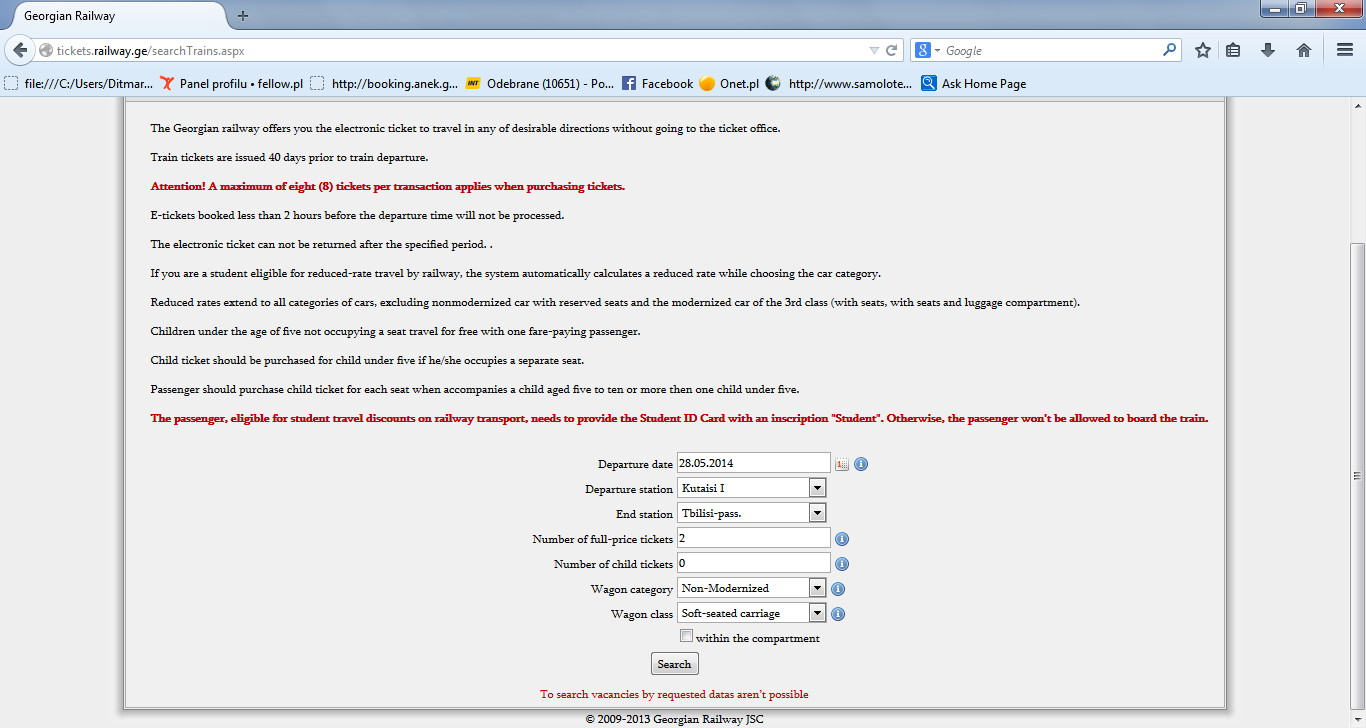This screenshot has width=1366, height=728.
Task: Click the Search button
Action: pyautogui.click(x=674, y=664)
